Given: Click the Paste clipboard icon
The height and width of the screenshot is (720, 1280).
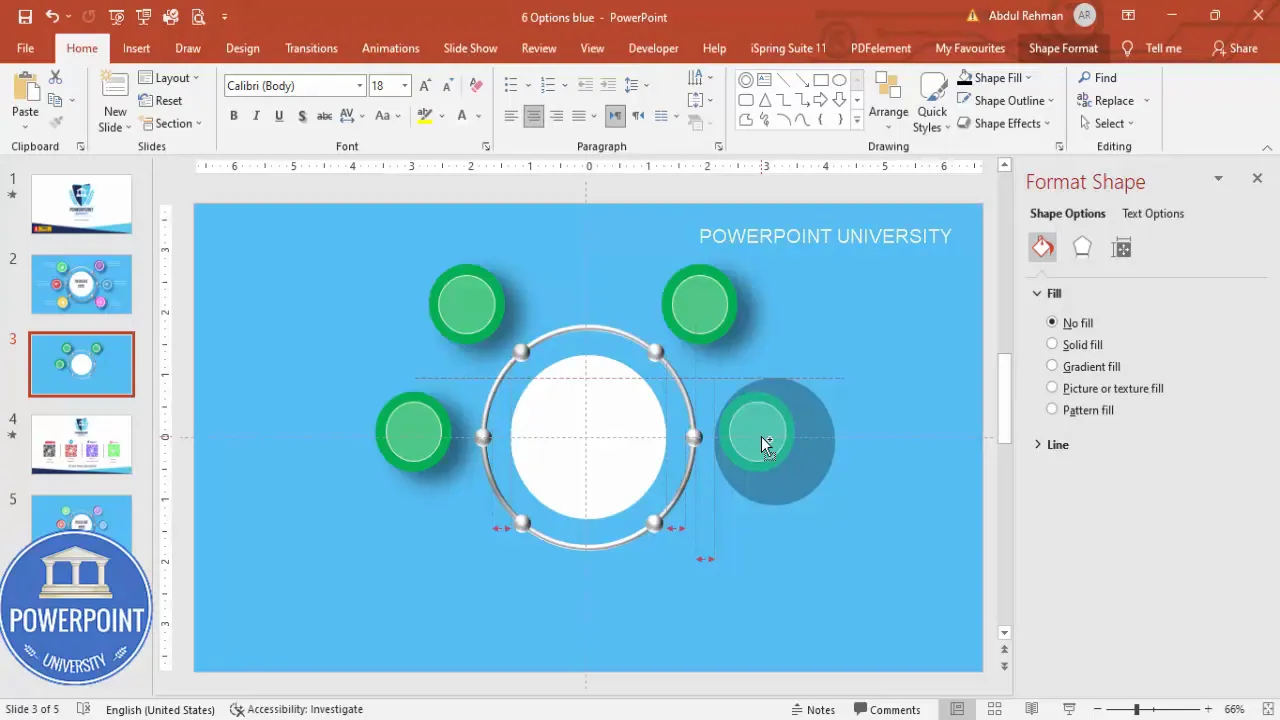Looking at the screenshot, I should coord(25,87).
